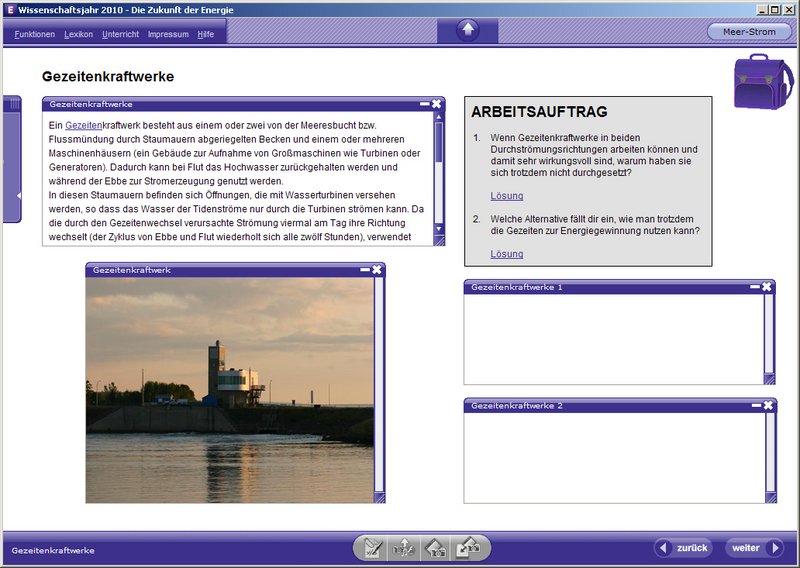Expand the collapsed left side panel arrow
This screenshot has width=800, height=568.
[x=18, y=195]
